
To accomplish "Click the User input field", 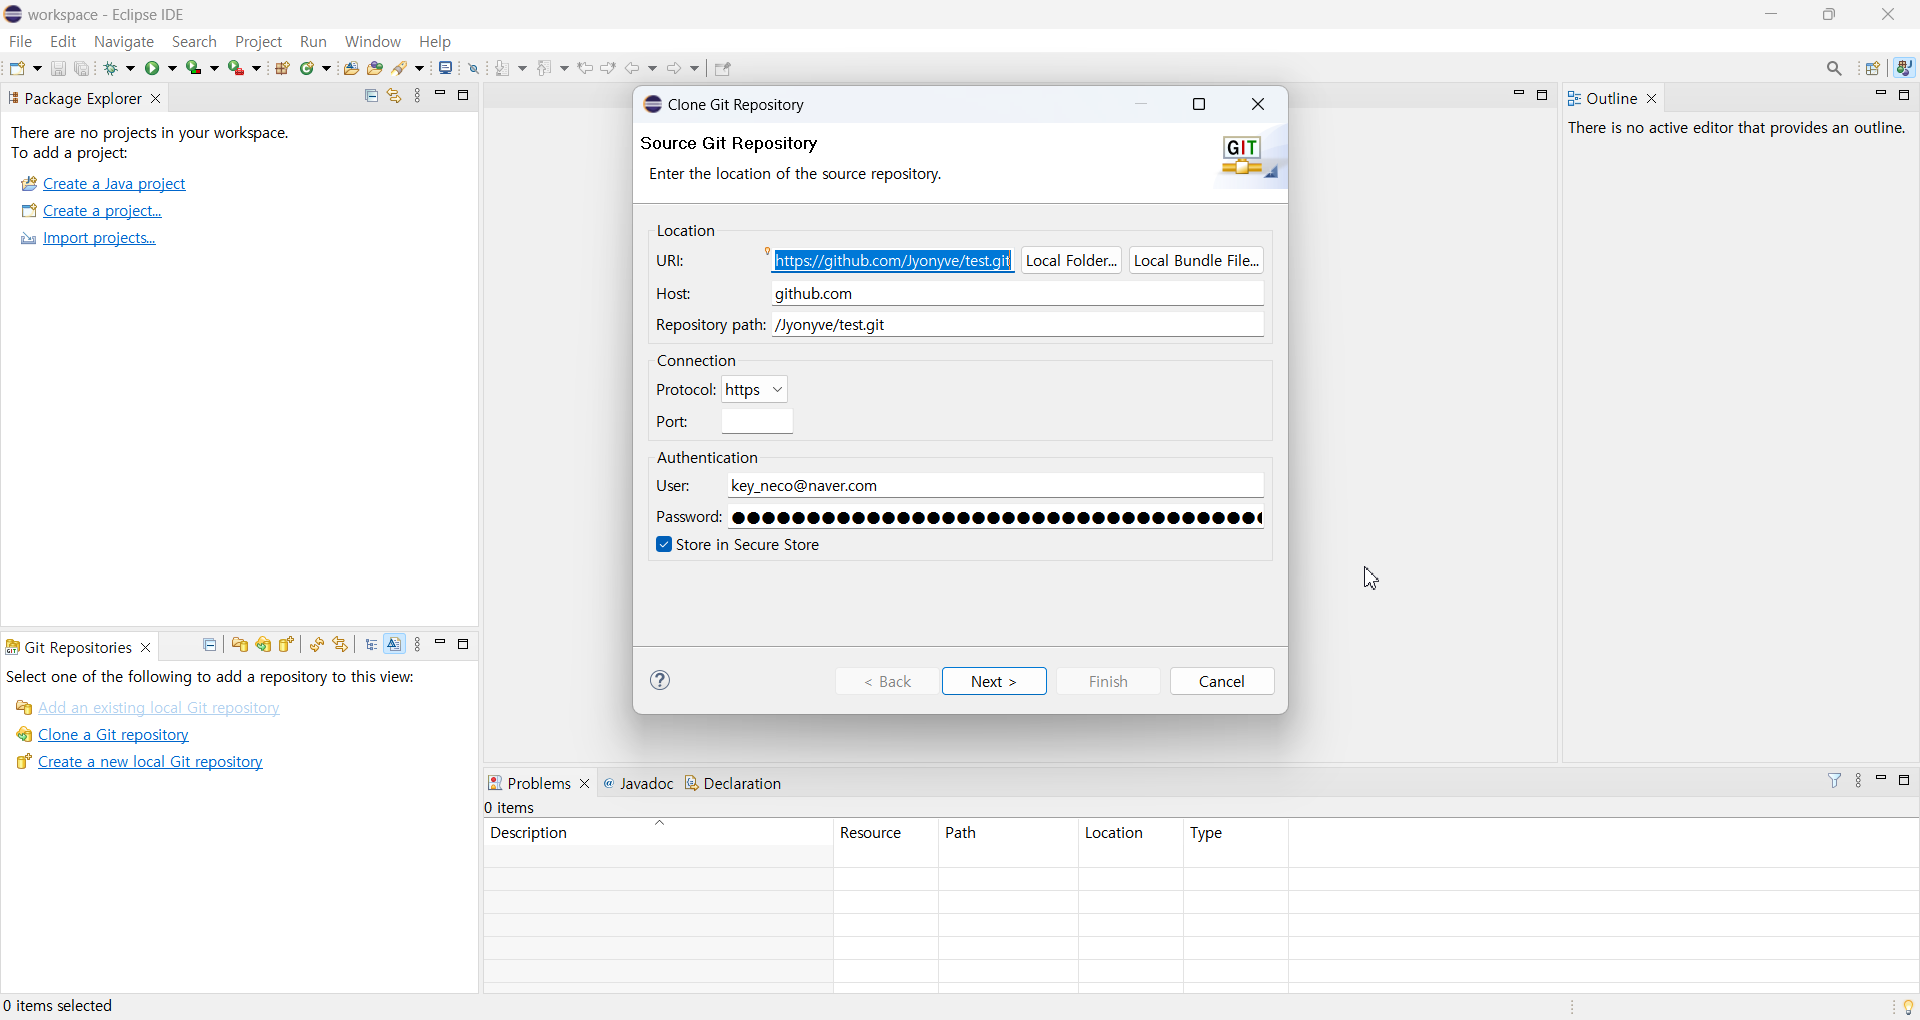I will click(x=996, y=486).
